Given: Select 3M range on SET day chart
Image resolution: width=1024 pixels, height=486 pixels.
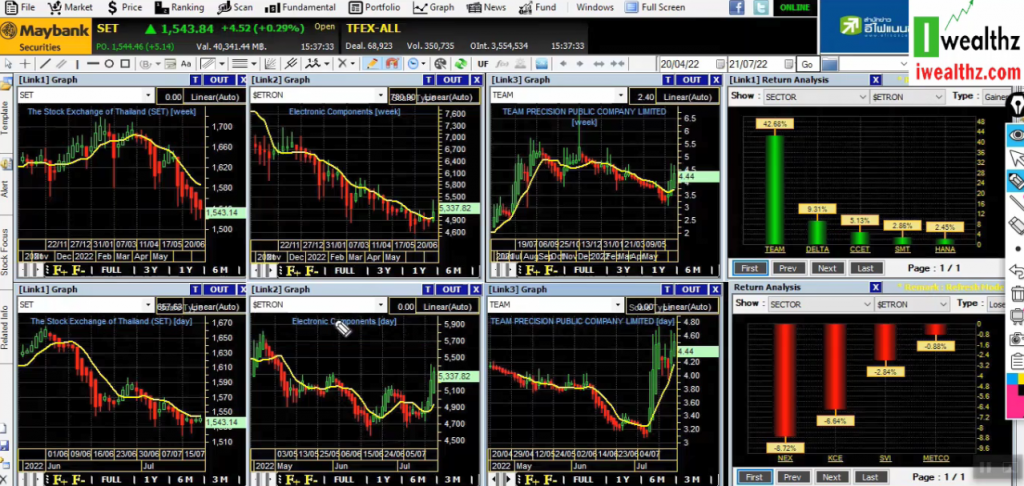Looking at the screenshot, I should pyautogui.click(x=220, y=479).
